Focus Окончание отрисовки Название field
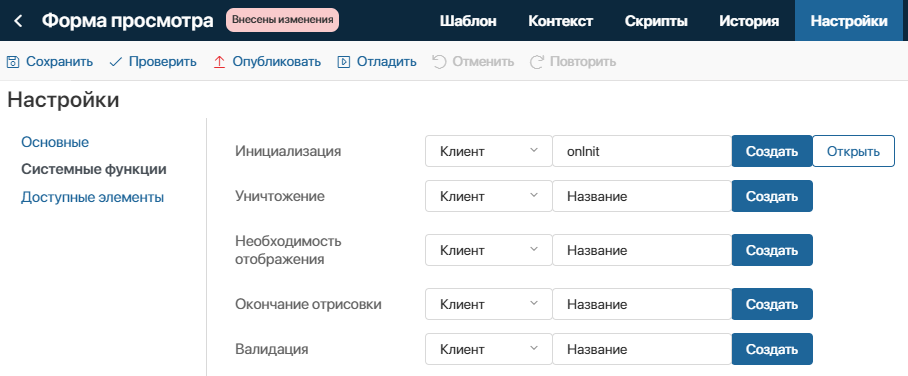The image size is (908, 376). (x=642, y=304)
